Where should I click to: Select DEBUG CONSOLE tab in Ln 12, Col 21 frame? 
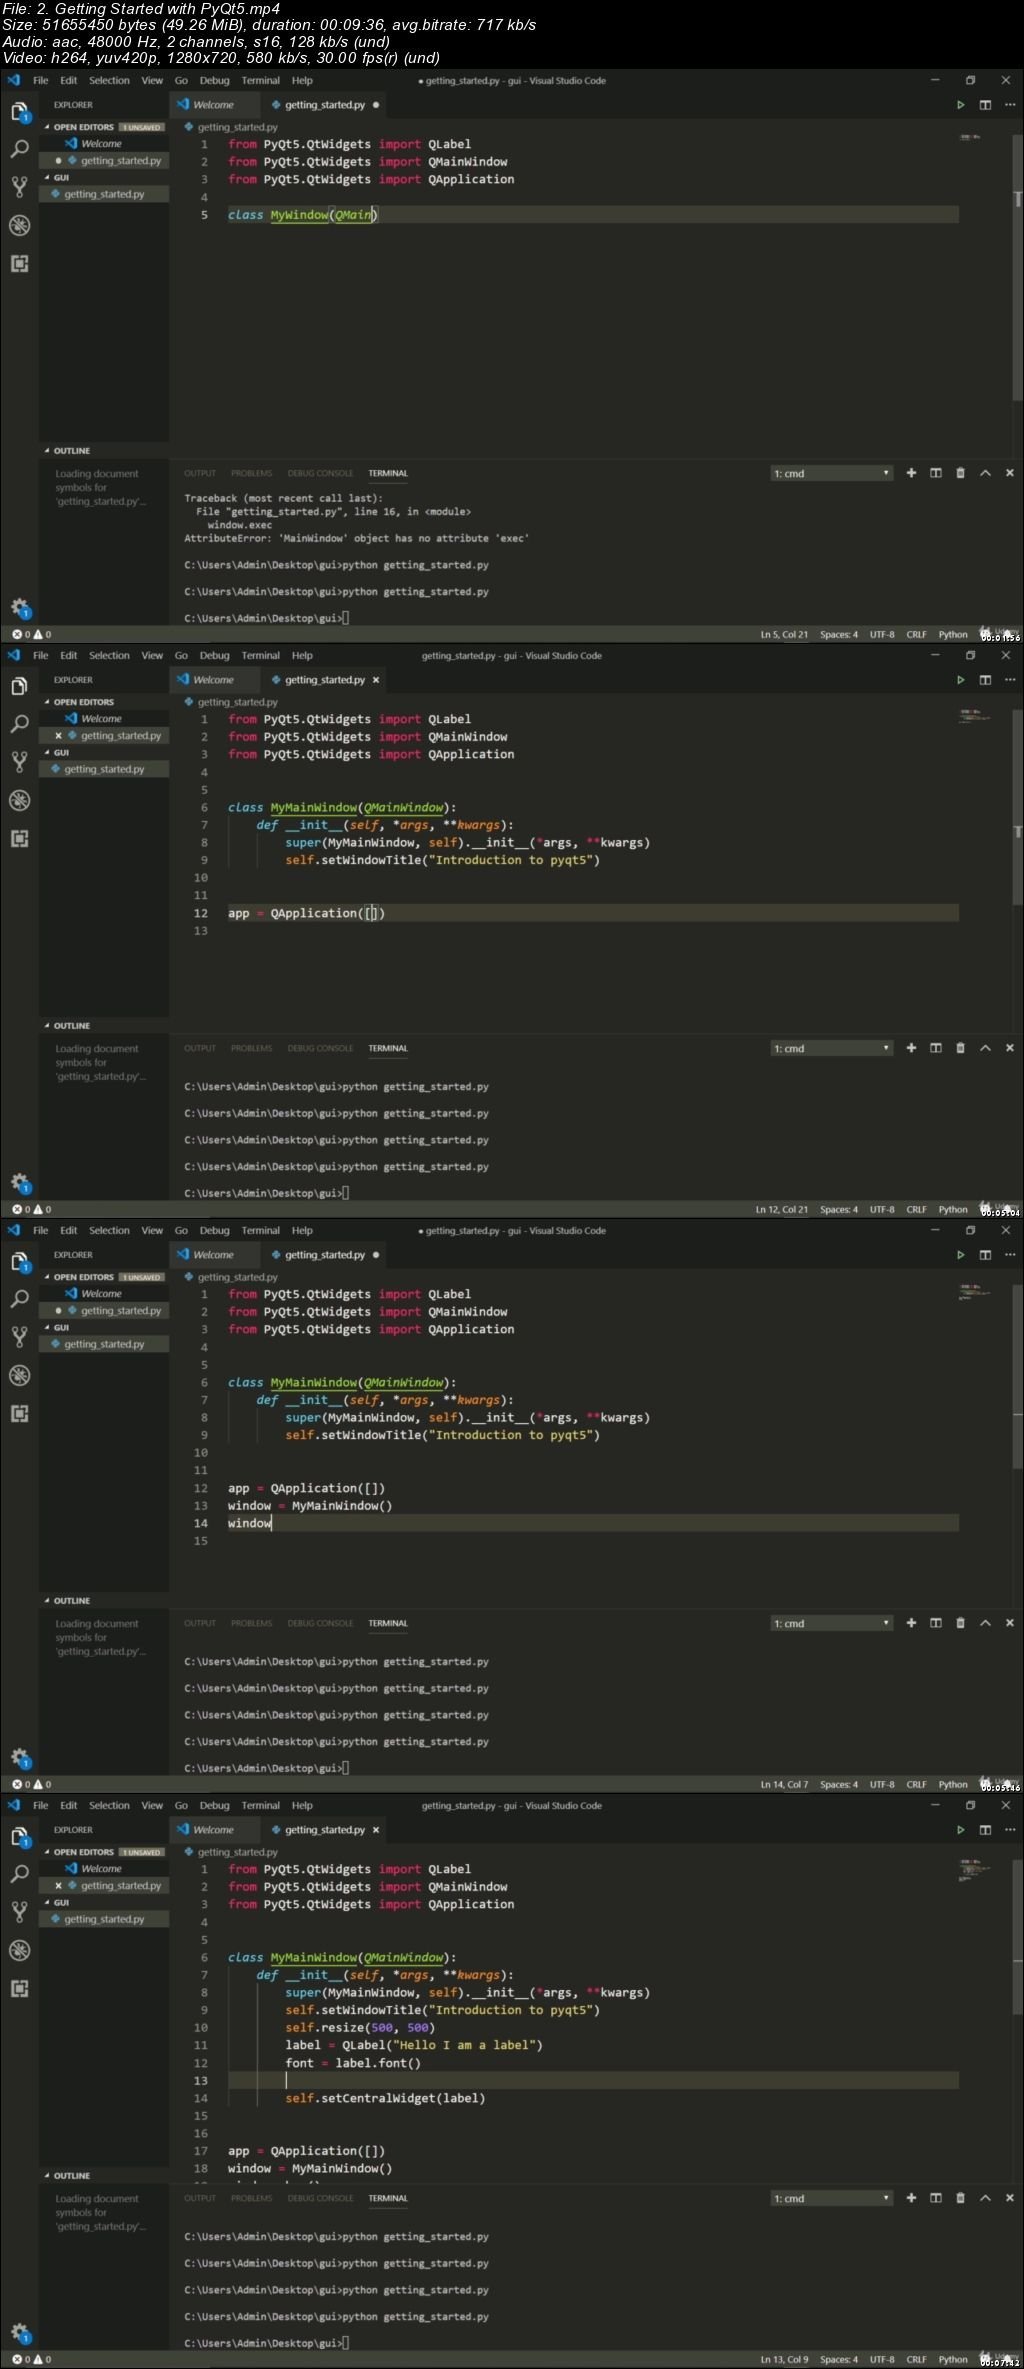[x=320, y=1048]
